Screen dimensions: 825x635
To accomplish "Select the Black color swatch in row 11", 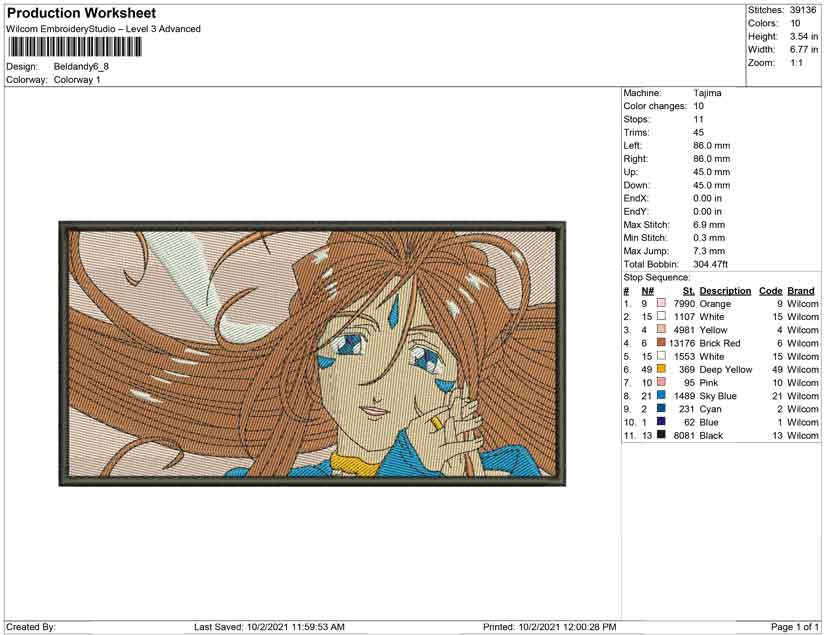I will click(x=661, y=435).
